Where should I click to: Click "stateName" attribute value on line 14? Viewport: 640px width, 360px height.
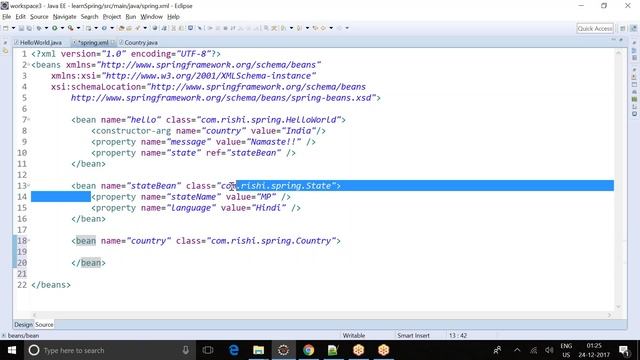[193, 197]
